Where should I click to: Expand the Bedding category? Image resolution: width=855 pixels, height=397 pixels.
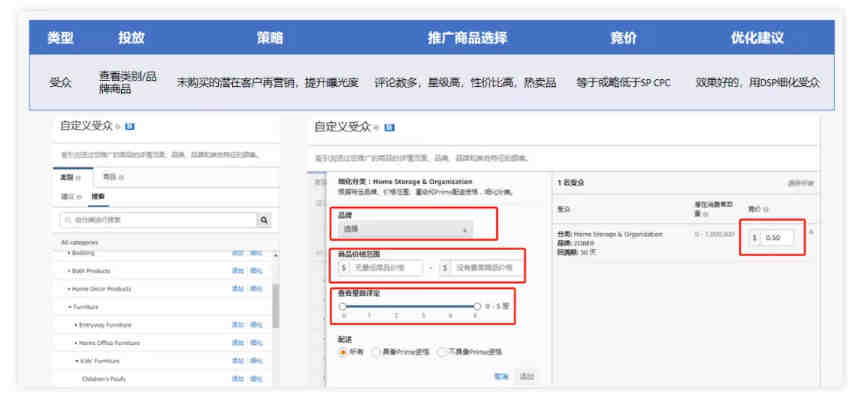(70, 253)
